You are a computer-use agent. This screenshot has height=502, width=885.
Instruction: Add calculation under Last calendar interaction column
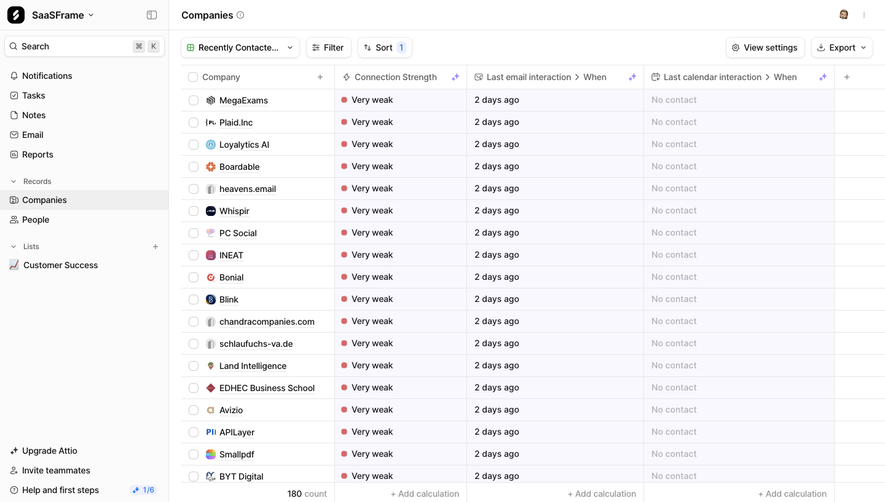coord(792,494)
